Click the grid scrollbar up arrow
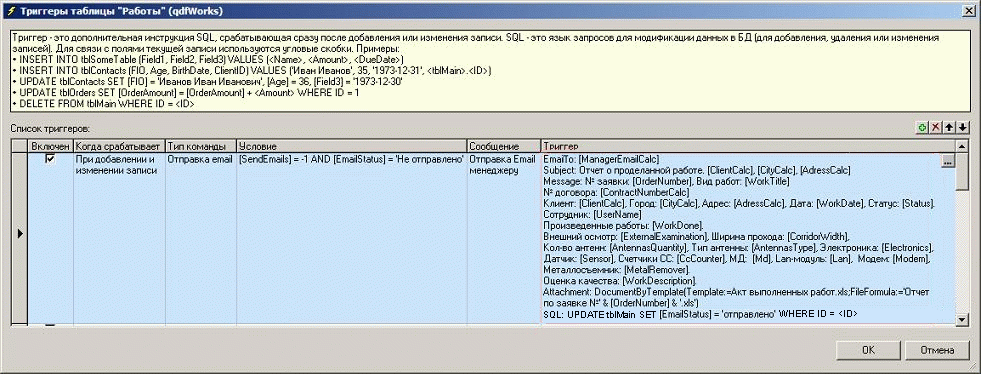Image resolution: width=981 pixels, height=374 pixels. click(x=963, y=146)
